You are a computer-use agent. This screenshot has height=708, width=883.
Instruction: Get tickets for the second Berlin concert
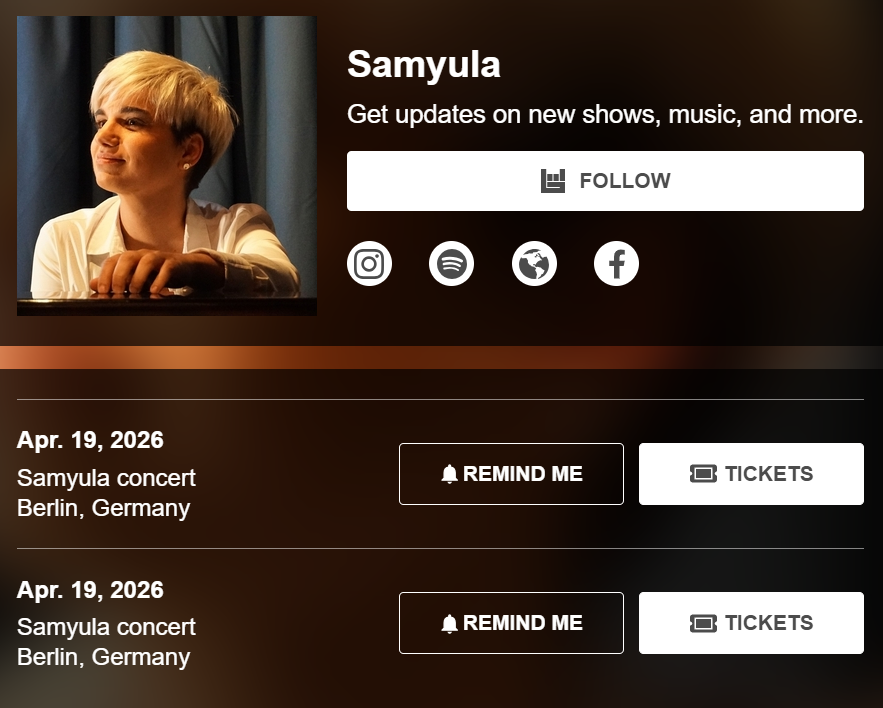point(751,623)
